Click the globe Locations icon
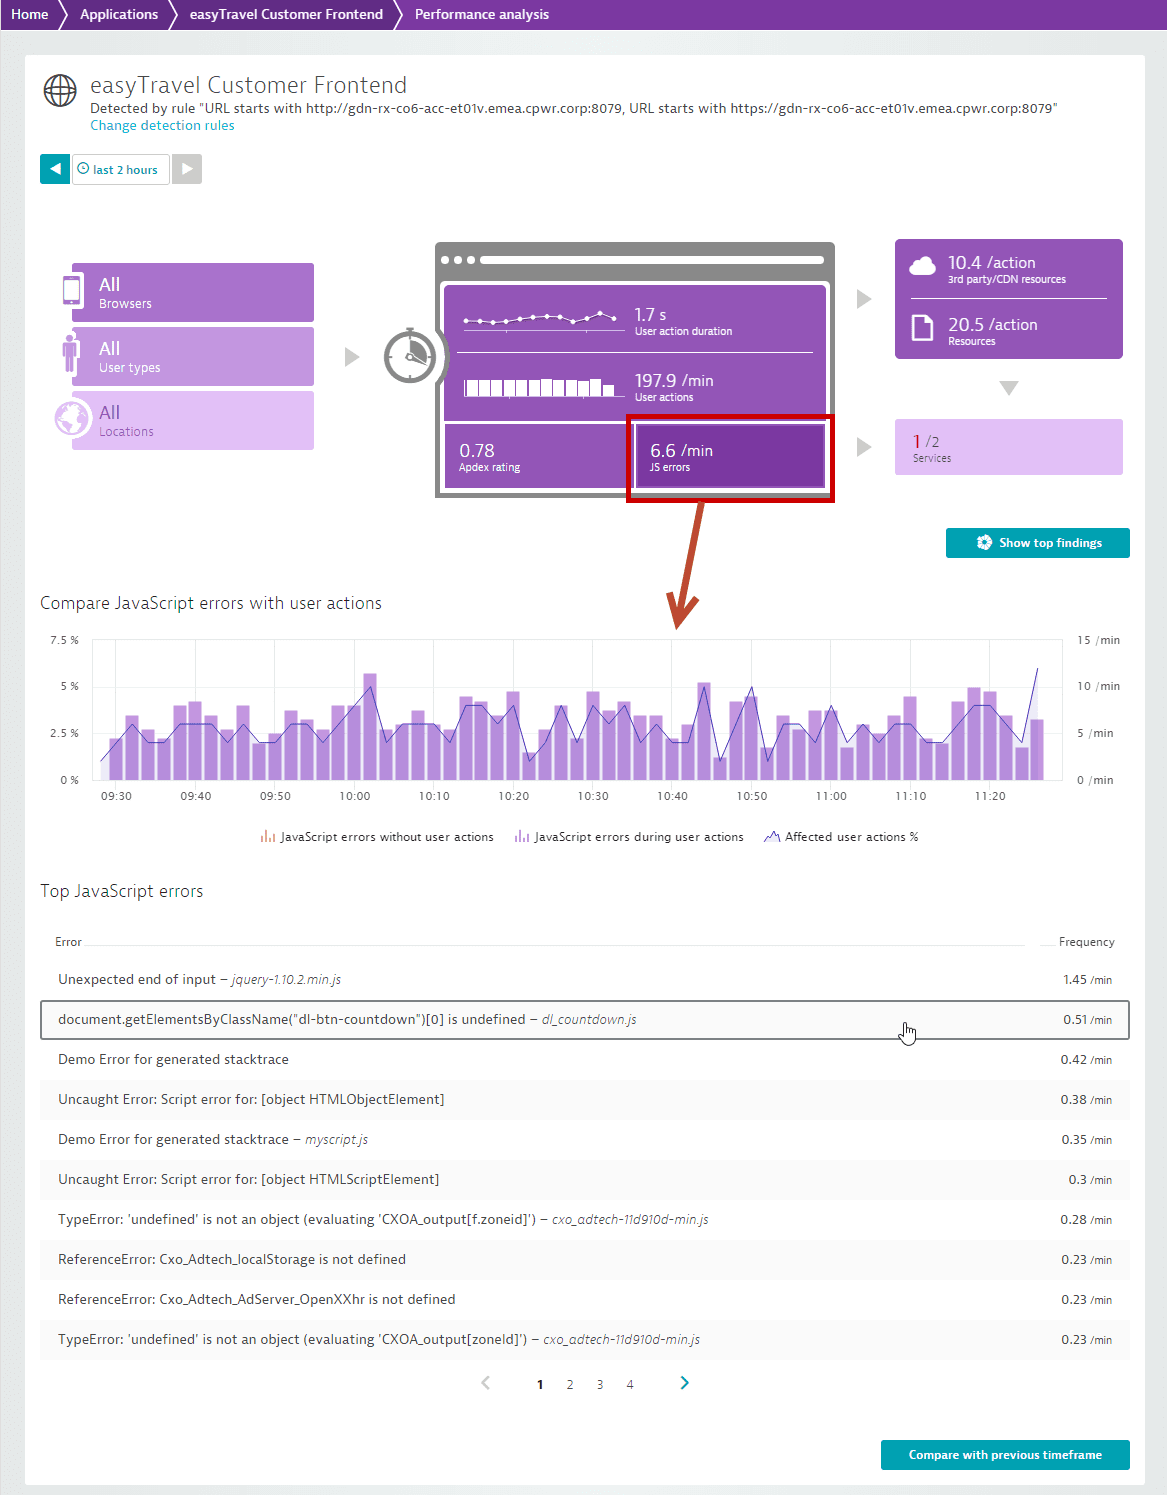The height and width of the screenshot is (1495, 1167). click(x=73, y=419)
